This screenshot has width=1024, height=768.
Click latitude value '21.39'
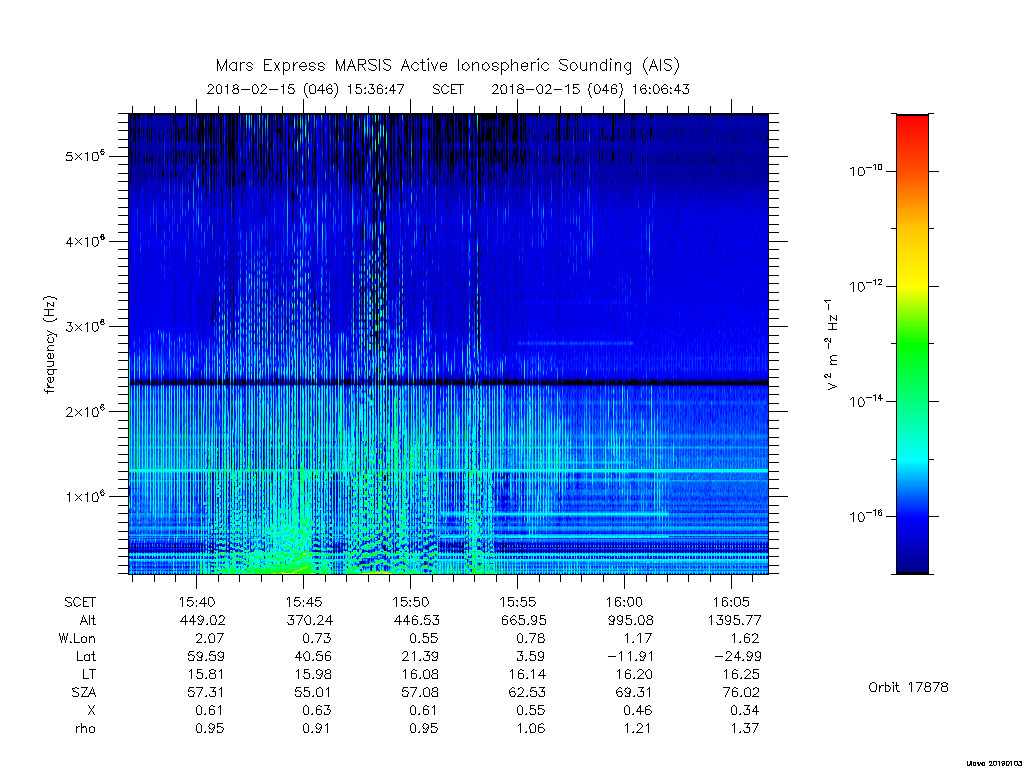(x=420, y=656)
